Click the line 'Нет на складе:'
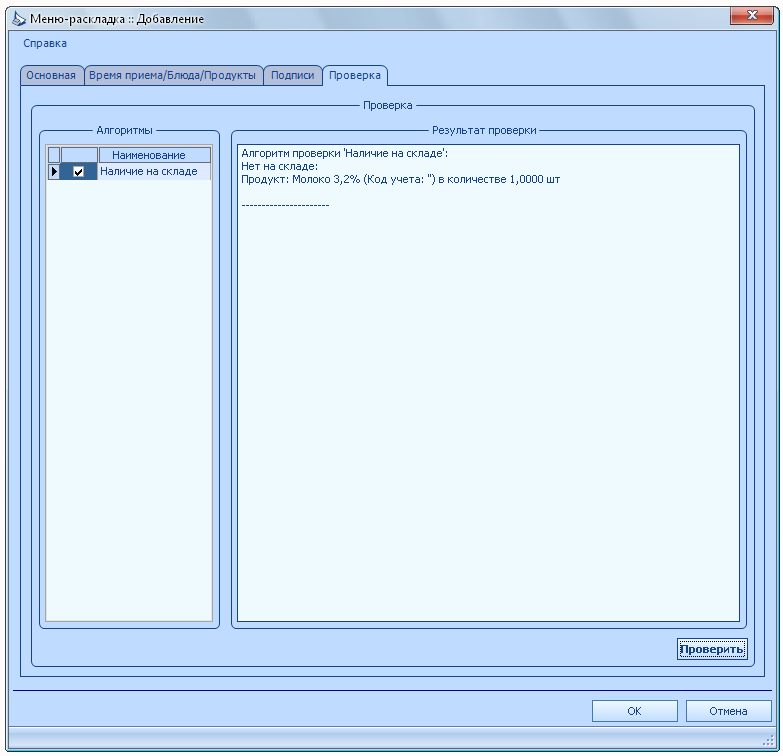 coord(280,166)
